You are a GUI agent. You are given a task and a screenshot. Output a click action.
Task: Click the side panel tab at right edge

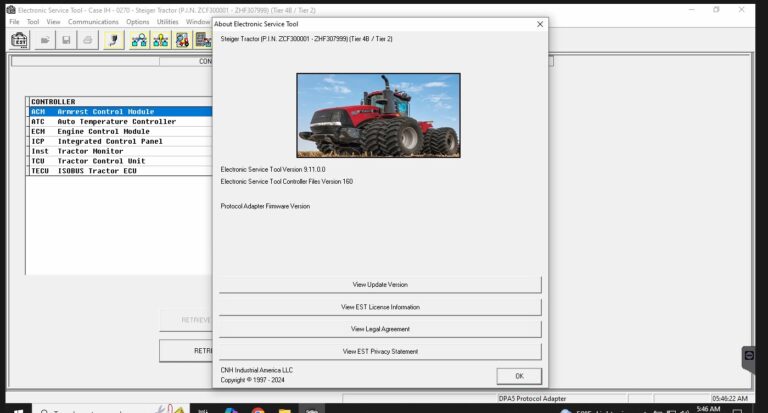coord(748,359)
